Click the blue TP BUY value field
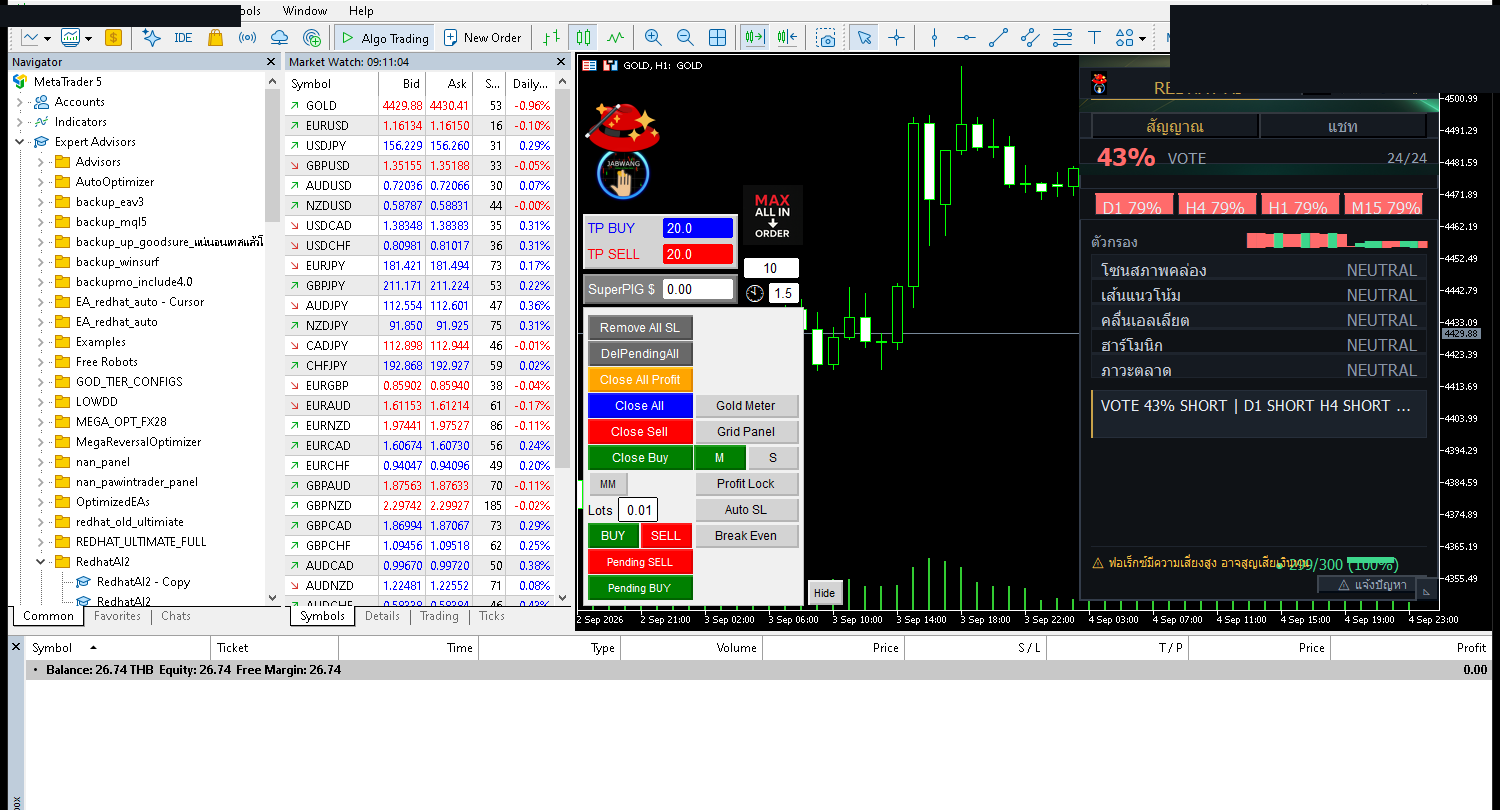This screenshot has width=1500, height=810. point(698,228)
